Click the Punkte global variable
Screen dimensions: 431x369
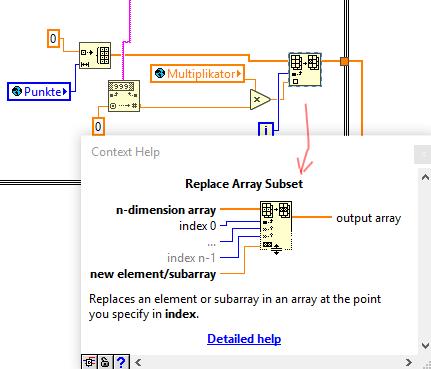[x=39, y=91]
